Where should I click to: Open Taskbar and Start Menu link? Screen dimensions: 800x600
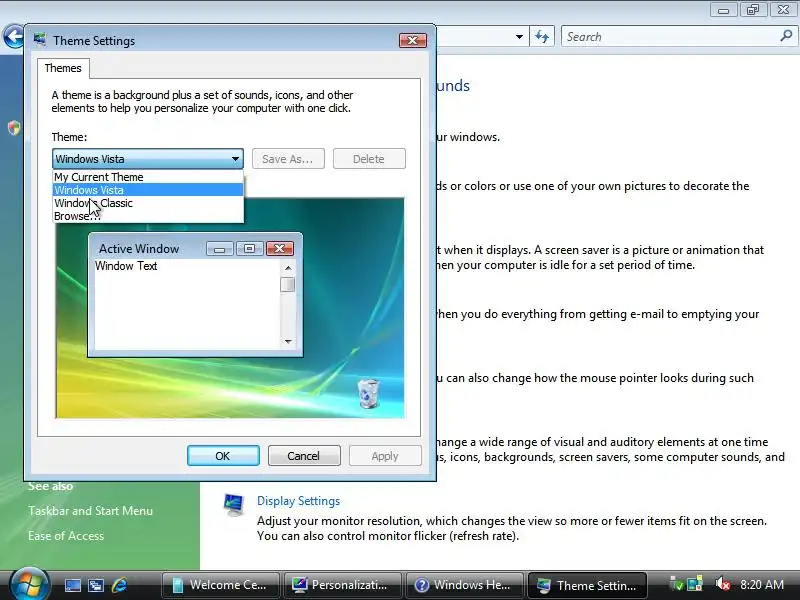click(90, 511)
